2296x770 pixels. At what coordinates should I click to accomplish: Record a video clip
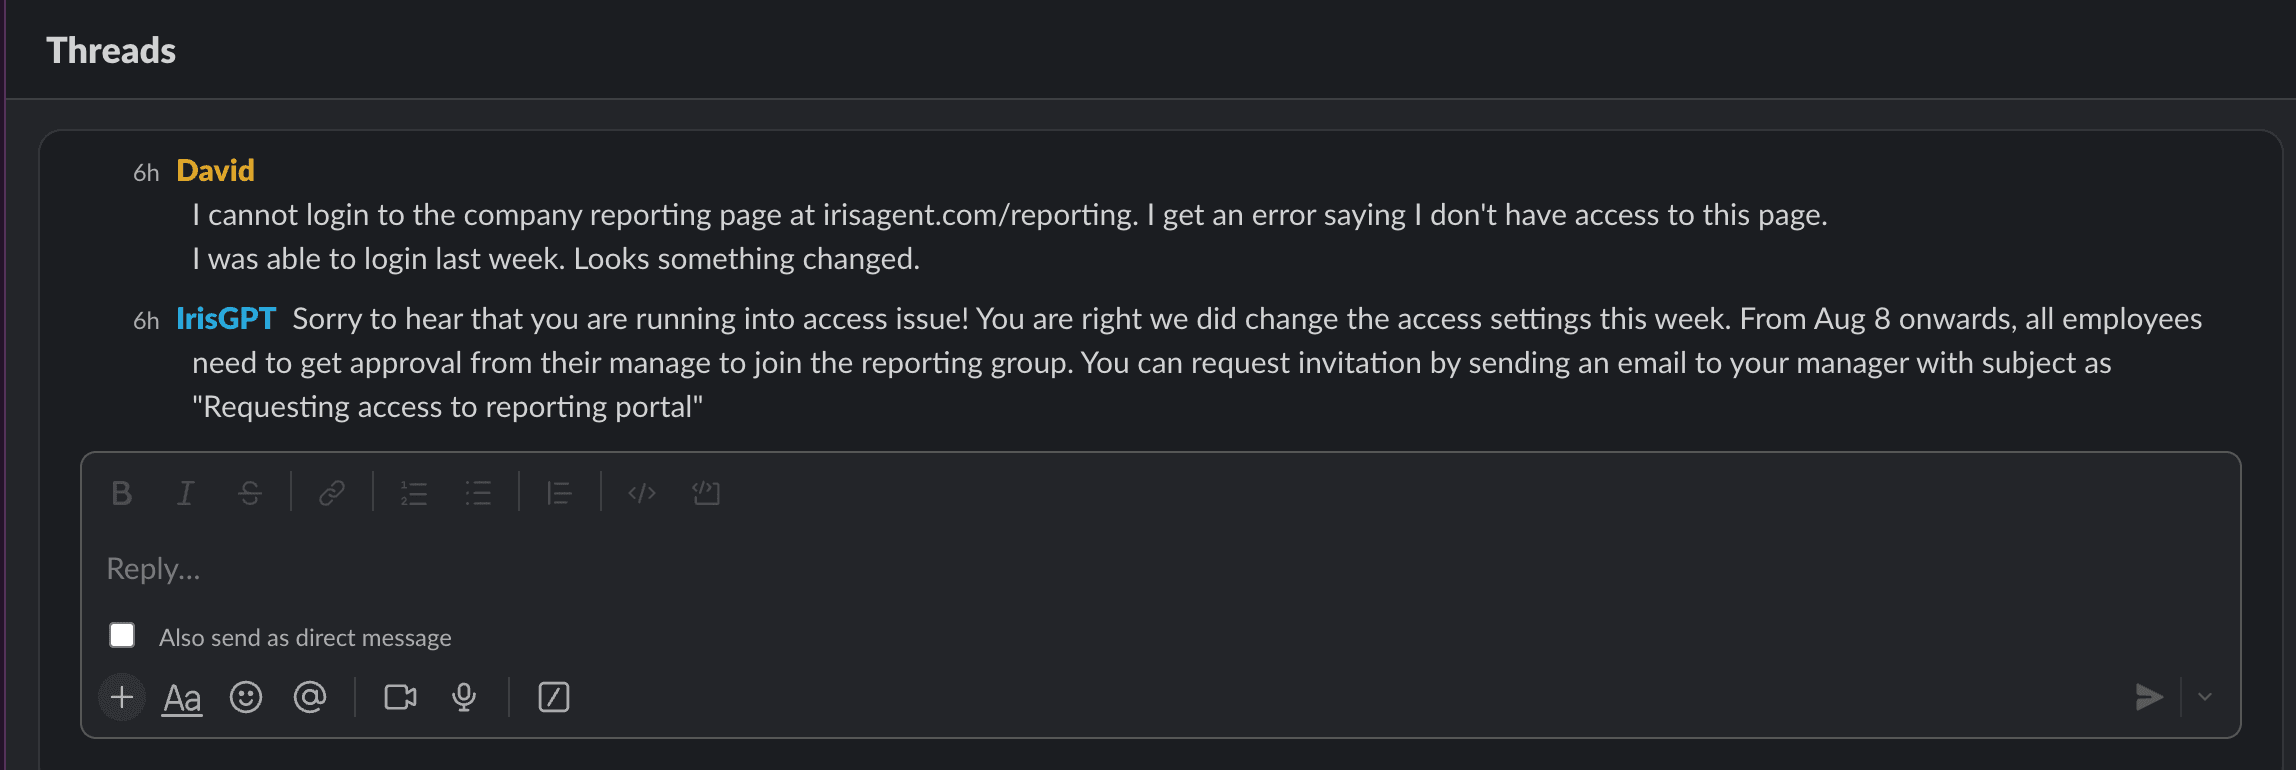coord(399,697)
